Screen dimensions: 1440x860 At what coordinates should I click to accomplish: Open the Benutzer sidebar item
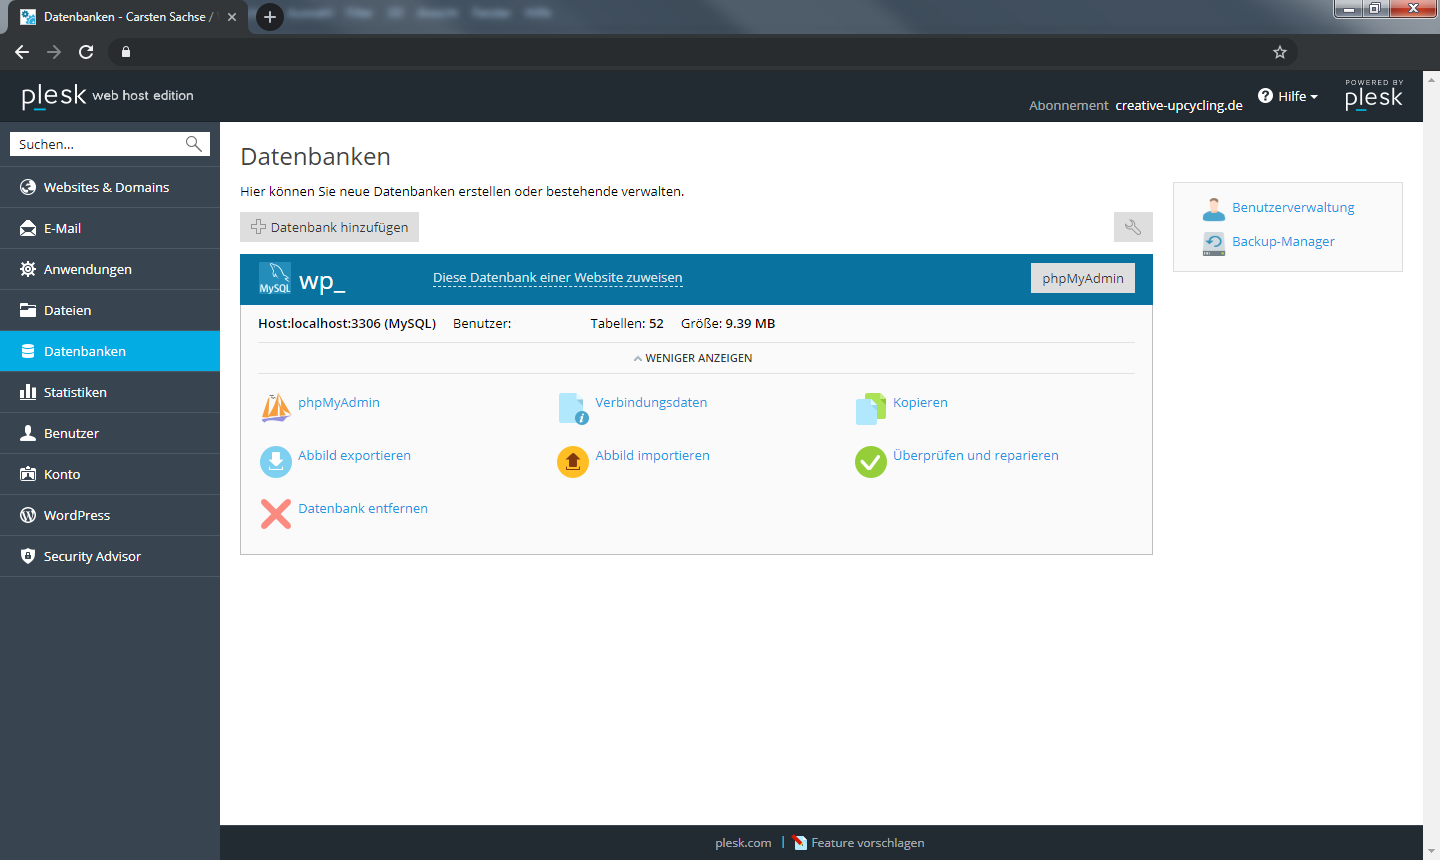click(110, 433)
